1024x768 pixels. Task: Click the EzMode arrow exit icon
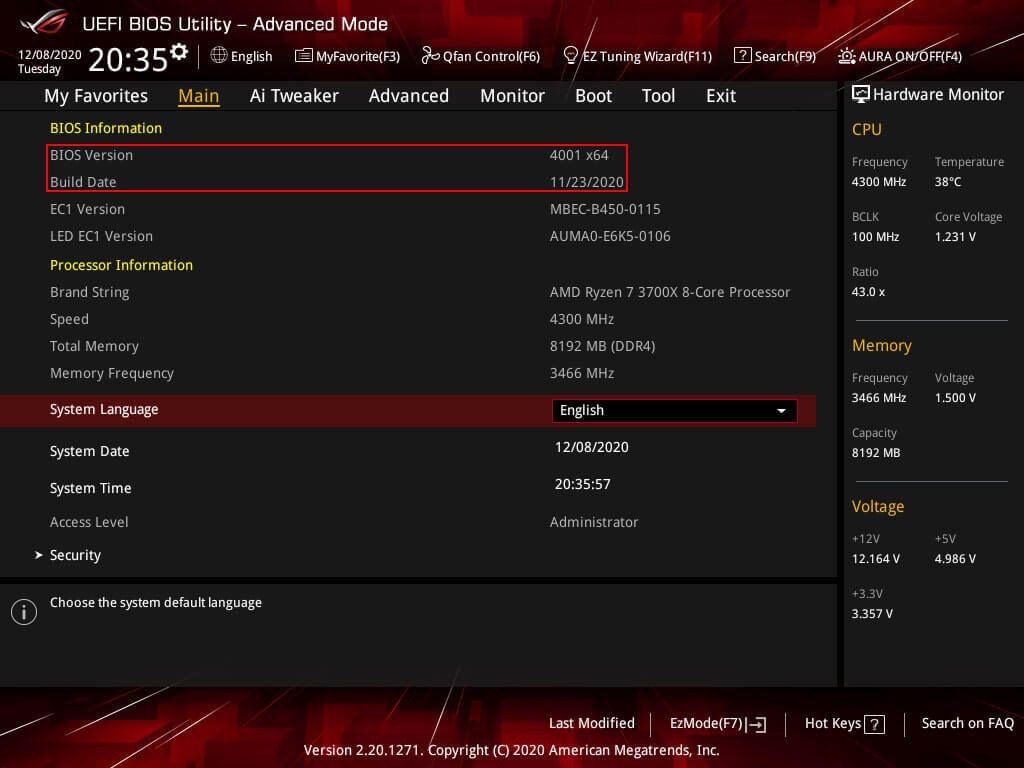(756, 724)
